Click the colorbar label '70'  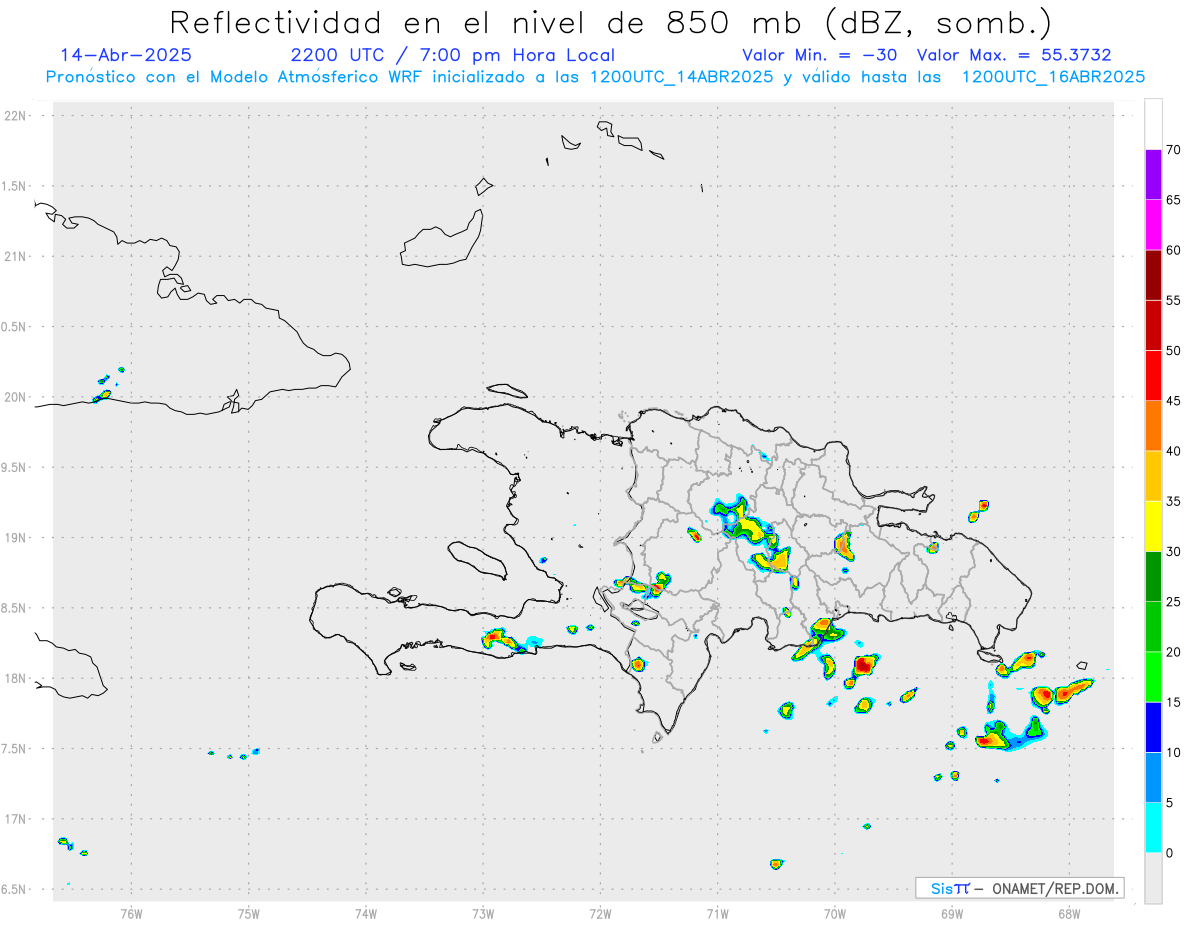(x=1173, y=150)
